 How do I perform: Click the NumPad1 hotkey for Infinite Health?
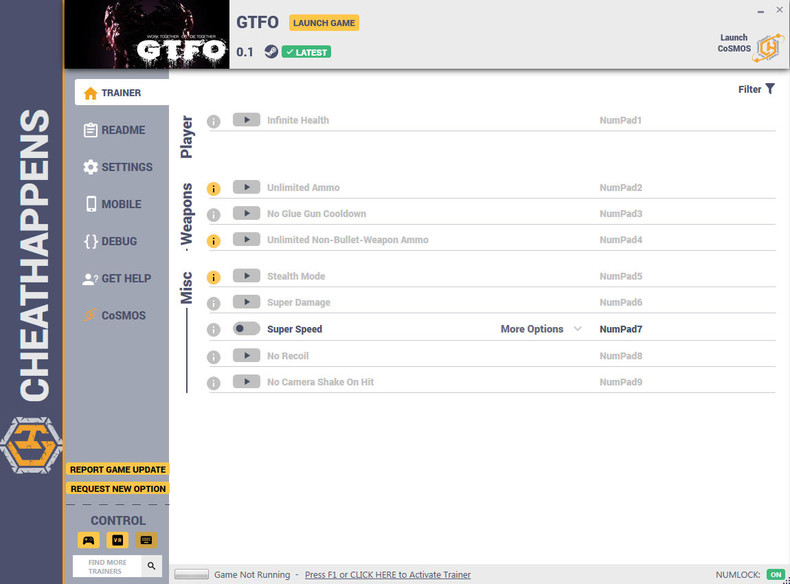coord(620,120)
